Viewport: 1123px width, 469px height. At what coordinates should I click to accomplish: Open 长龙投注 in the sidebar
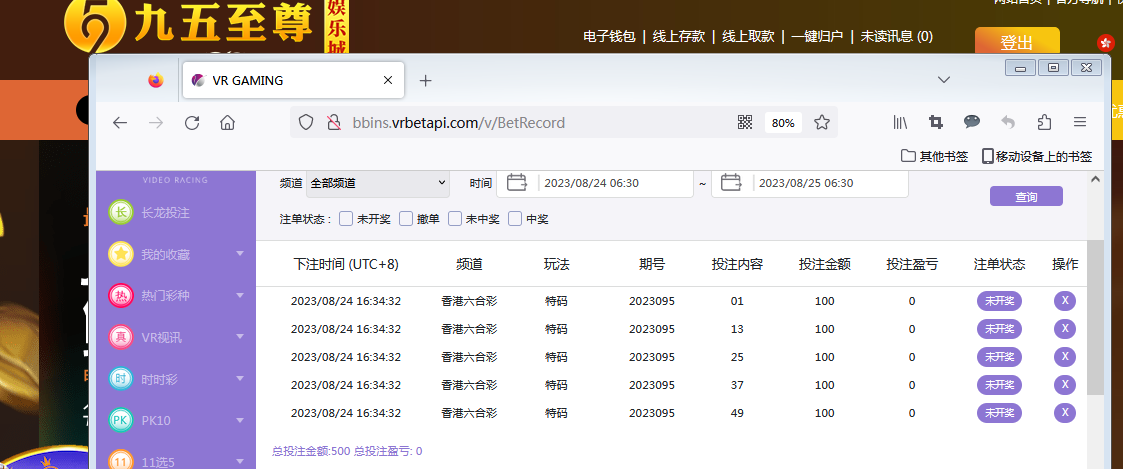tap(165, 213)
